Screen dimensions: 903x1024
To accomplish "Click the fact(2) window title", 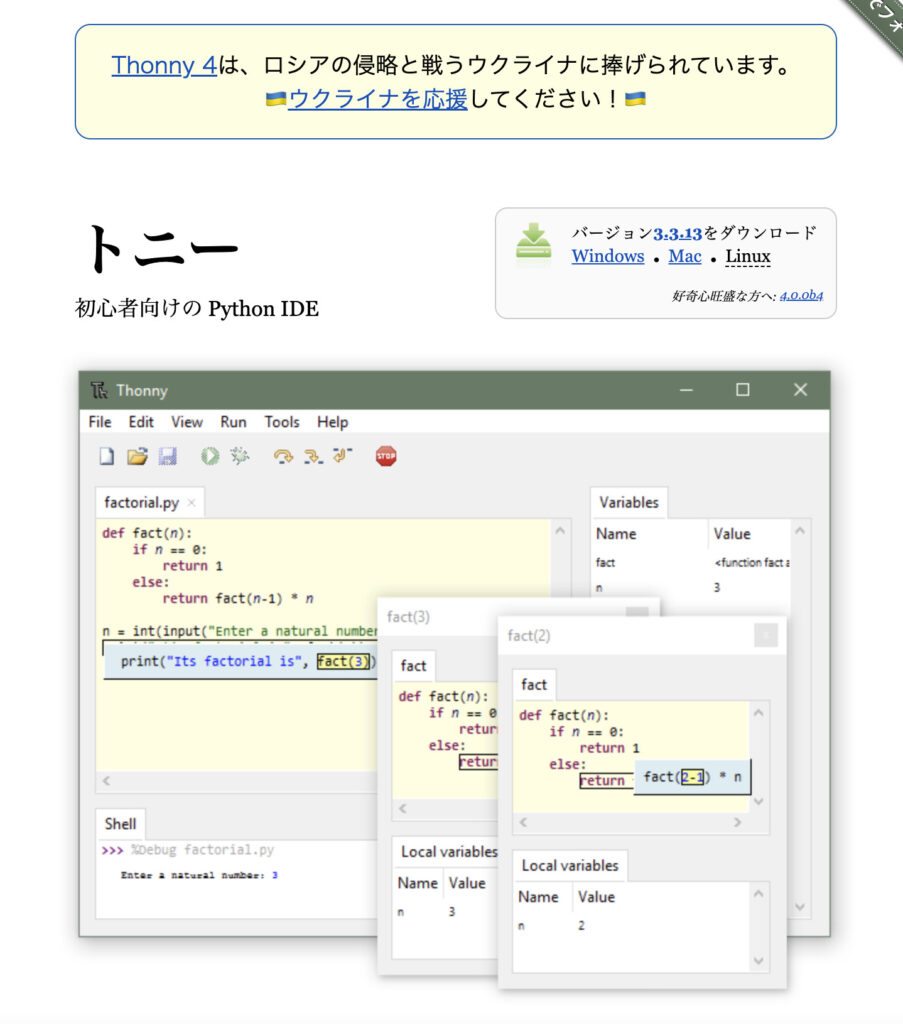I will (x=528, y=635).
